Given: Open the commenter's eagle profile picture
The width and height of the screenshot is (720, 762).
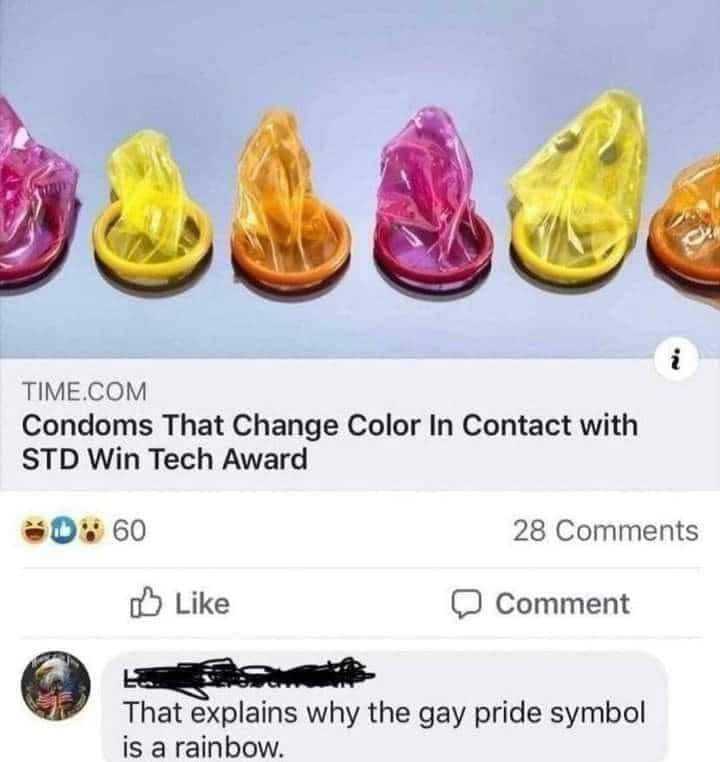Looking at the screenshot, I should click(55, 686).
